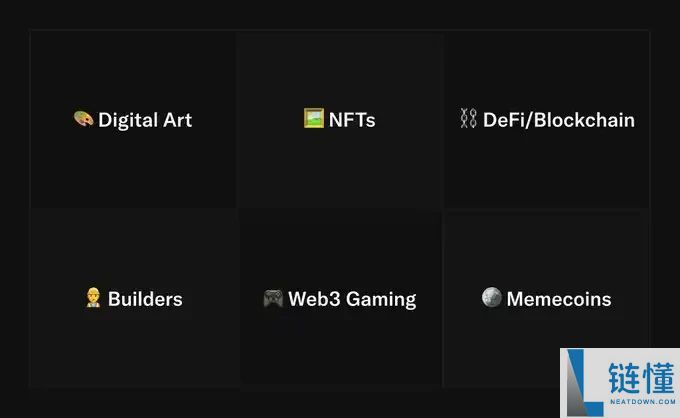Select the NFTs label text

(x=352, y=120)
